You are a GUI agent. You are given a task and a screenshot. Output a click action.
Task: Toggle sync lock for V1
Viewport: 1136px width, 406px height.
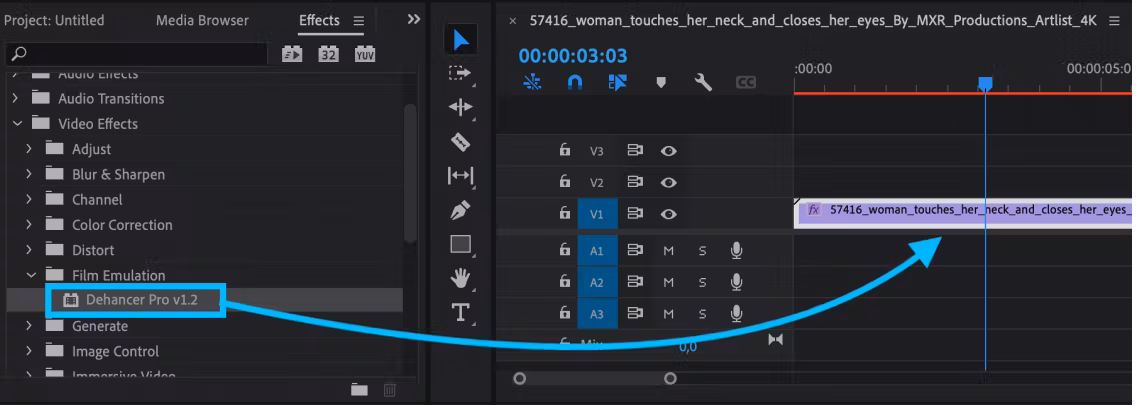pyautogui.click(x=635, y=213)
